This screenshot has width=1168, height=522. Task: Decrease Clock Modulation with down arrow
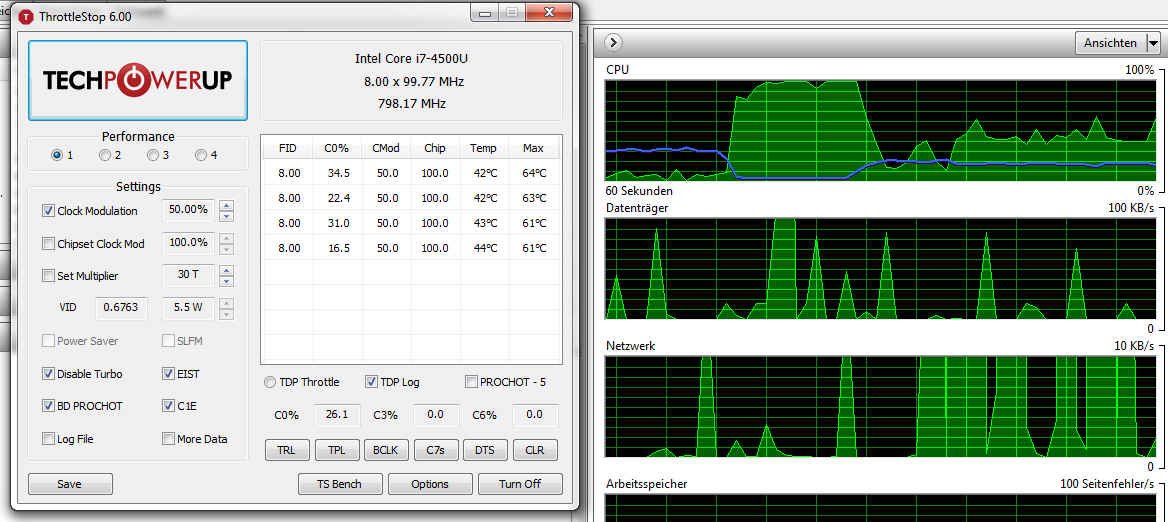point(227,216)
